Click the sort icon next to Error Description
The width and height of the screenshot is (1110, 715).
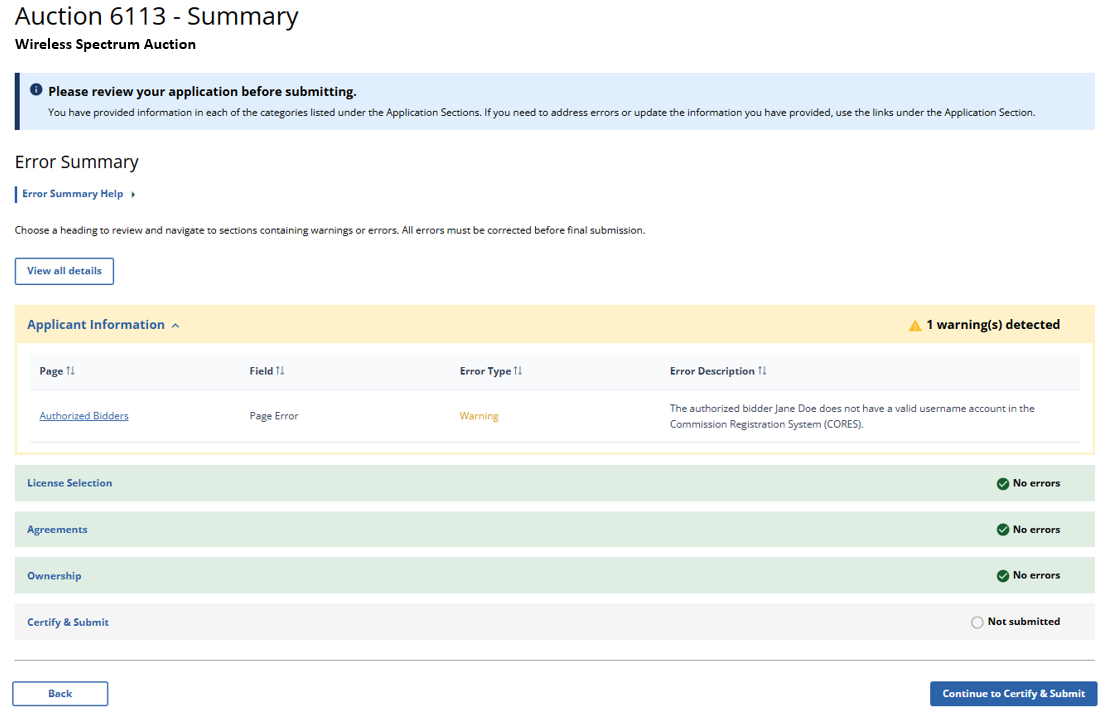[762, 371]
